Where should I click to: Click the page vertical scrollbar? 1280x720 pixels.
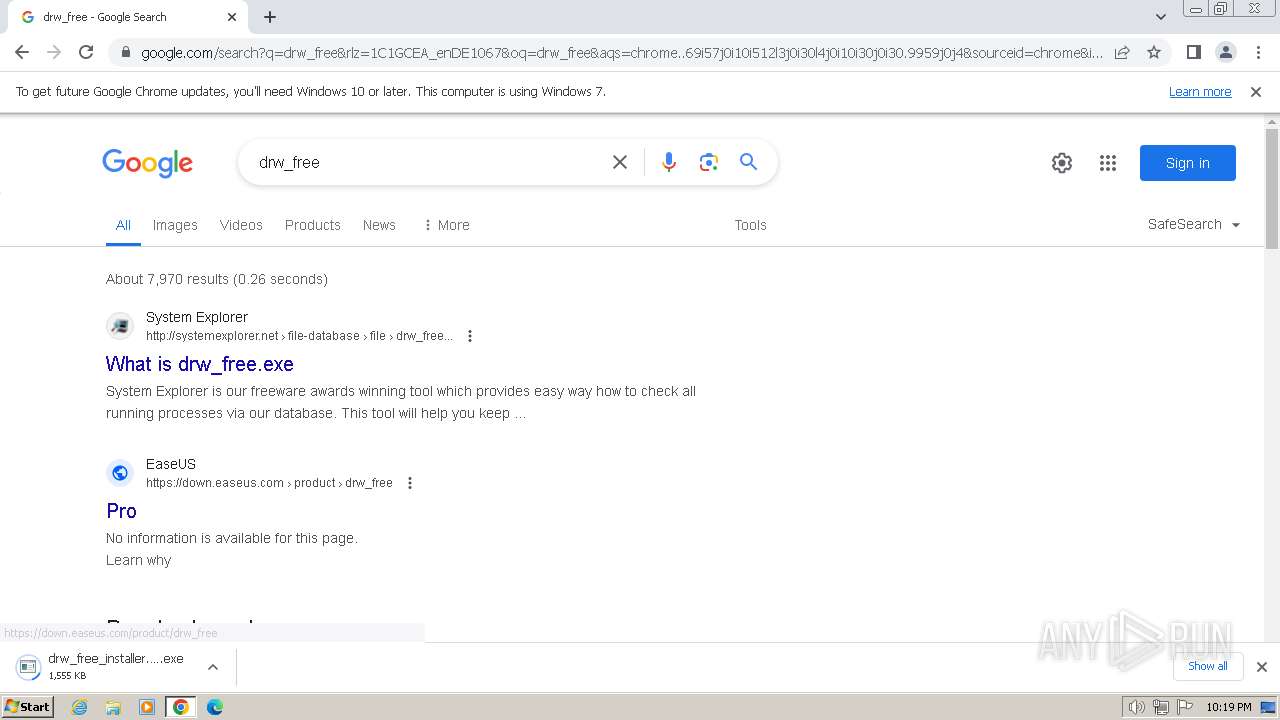pyautogui.click(x=1272, y=188)
